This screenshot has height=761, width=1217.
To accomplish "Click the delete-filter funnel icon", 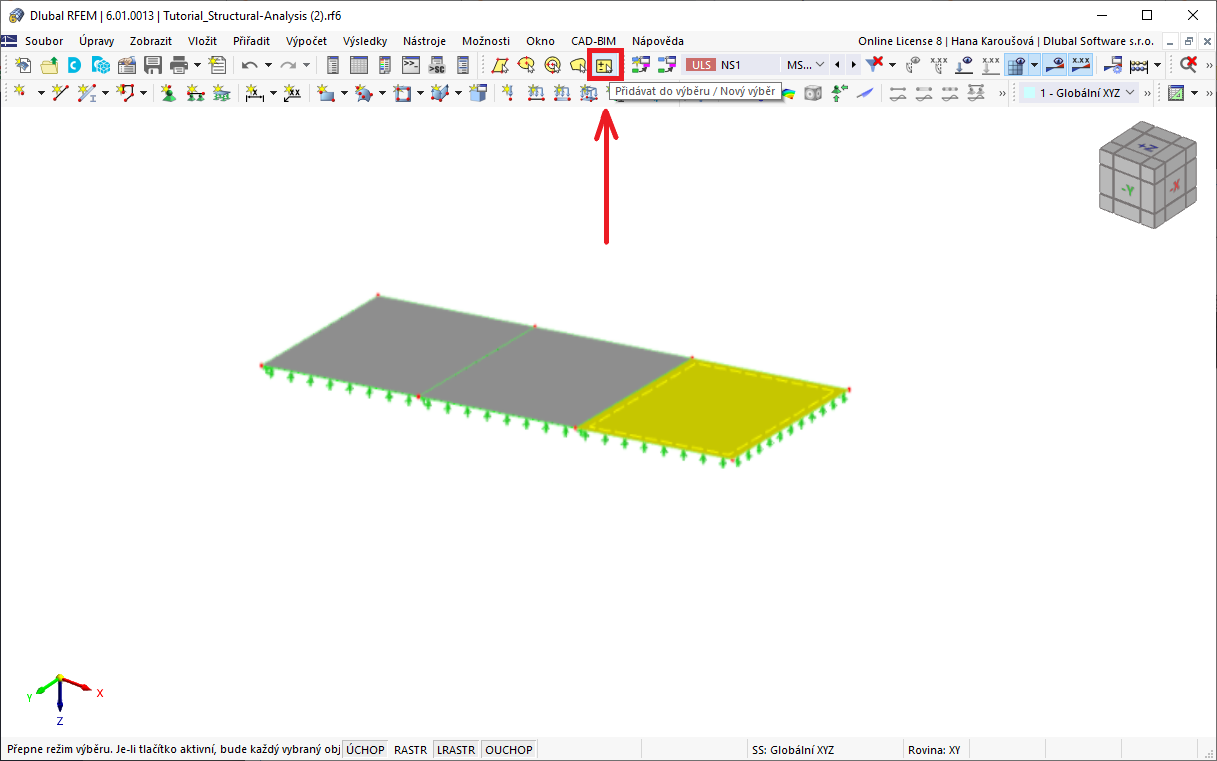I will 875,65.
